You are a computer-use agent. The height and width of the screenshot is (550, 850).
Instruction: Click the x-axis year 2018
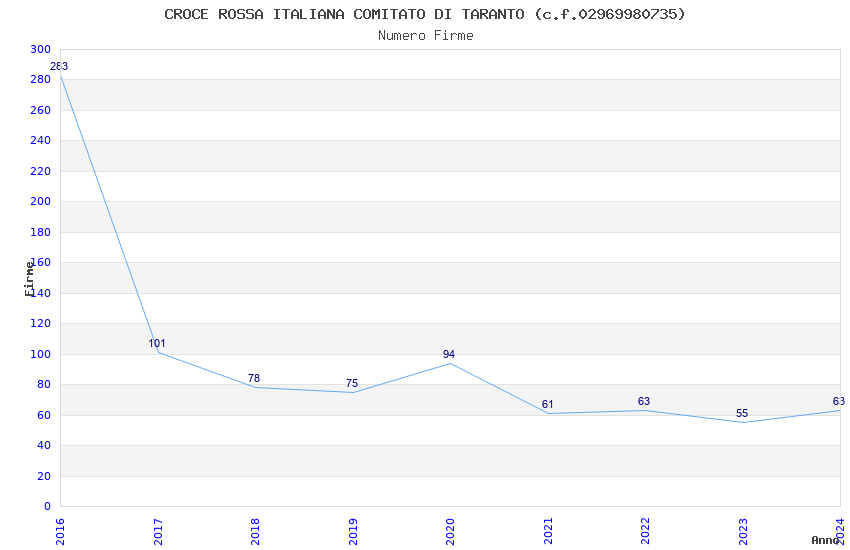[255, 532]
